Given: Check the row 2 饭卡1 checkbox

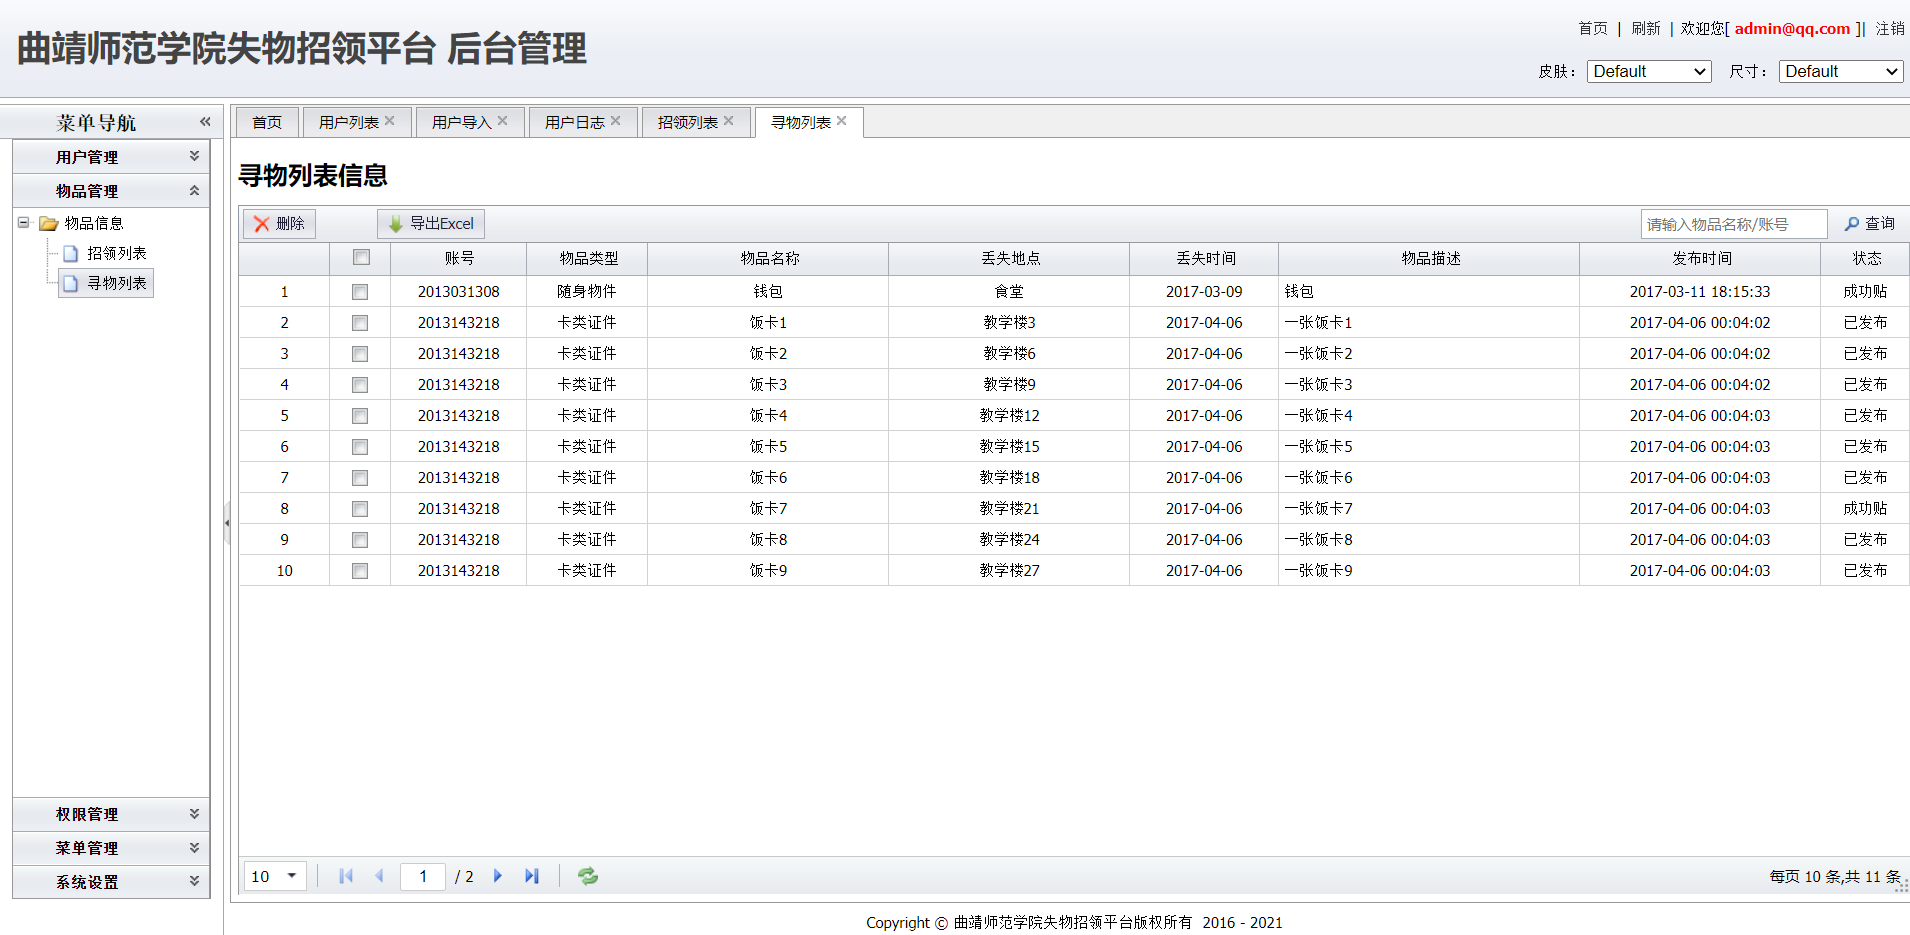Looking at the screenshot, I should [x=360, y=323].
